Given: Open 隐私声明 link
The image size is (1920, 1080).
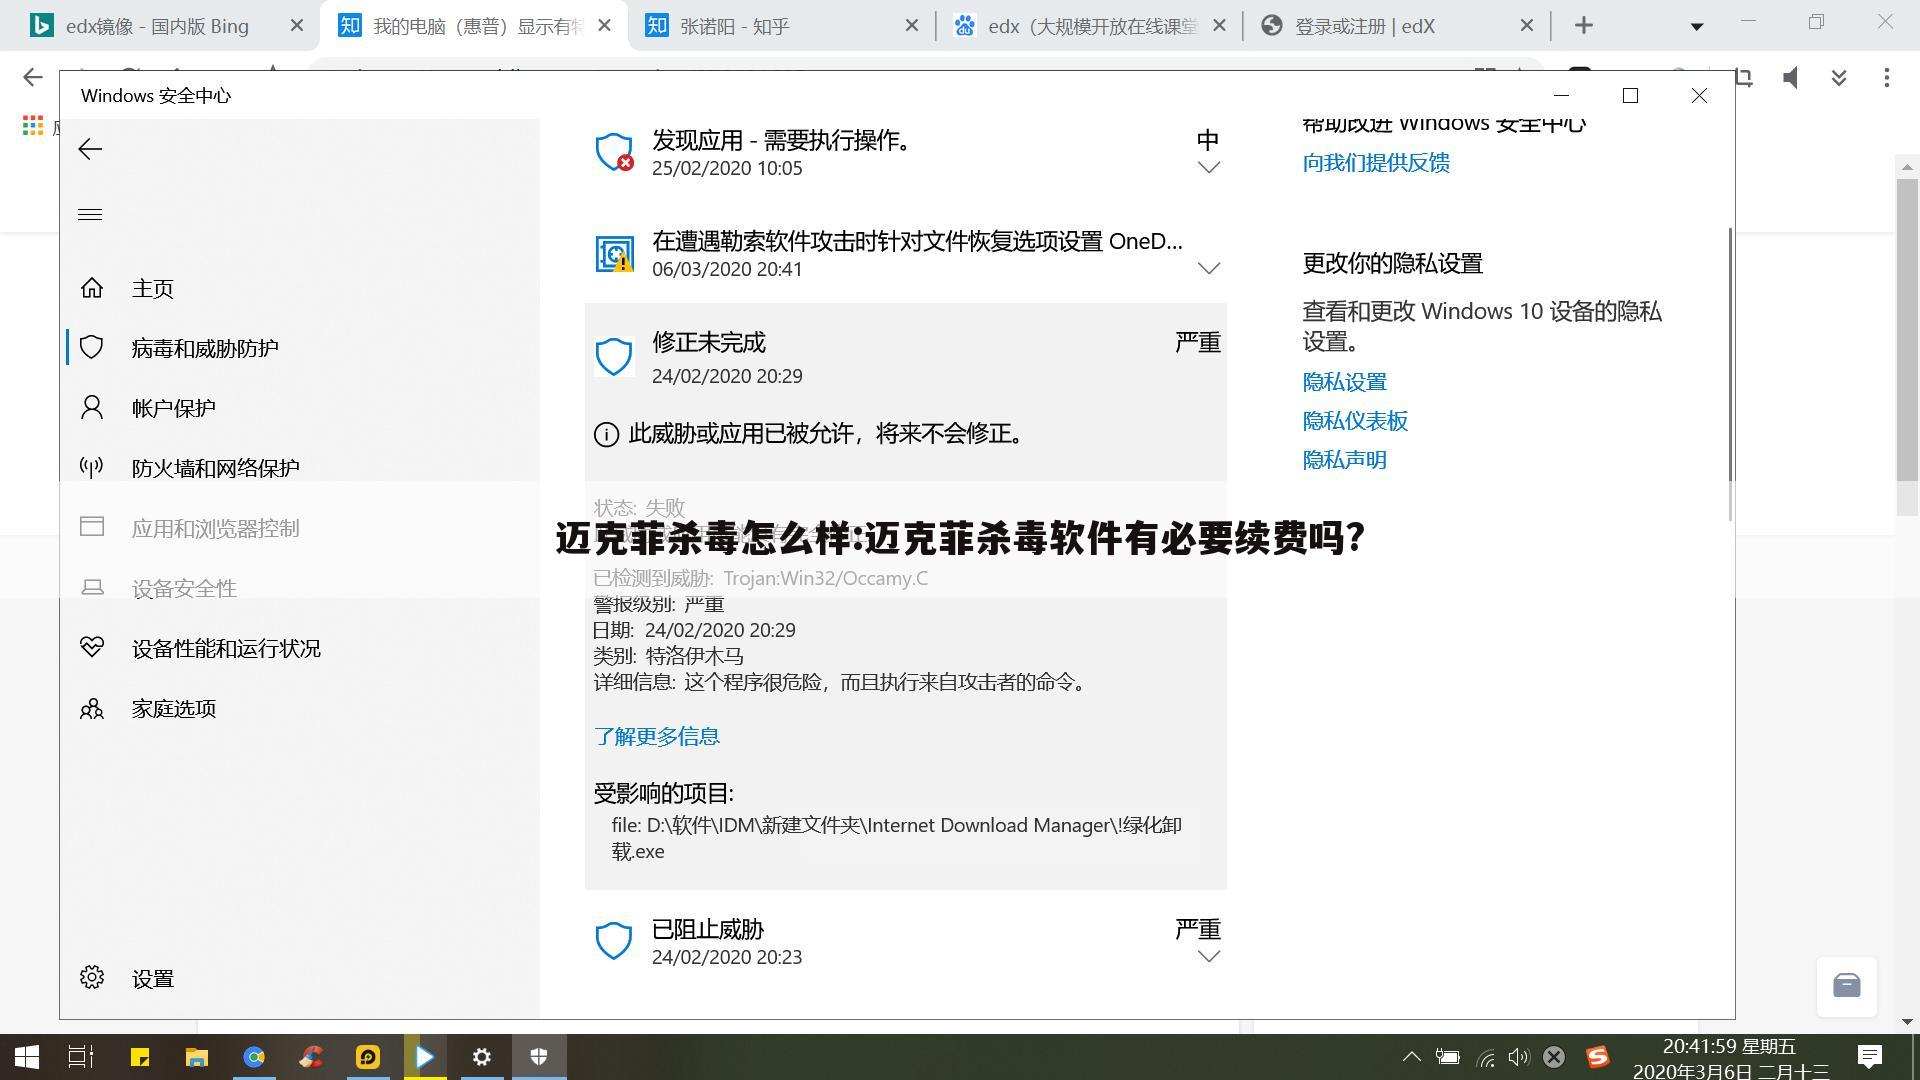Looking at the screenshot, I should (x=1345, y=460).
